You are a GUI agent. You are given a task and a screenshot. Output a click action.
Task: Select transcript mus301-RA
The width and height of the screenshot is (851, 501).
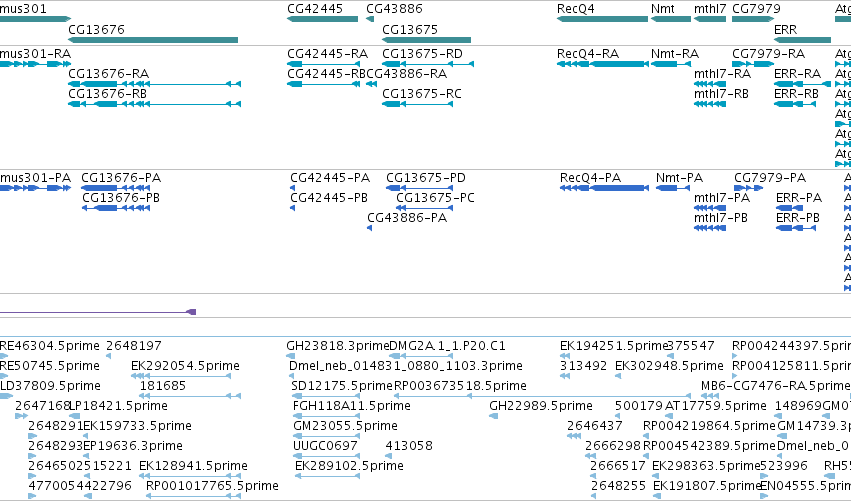pos(35,54)
